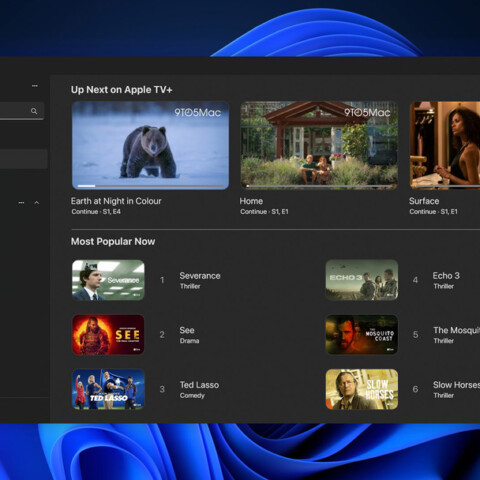The image size is (480, 480).
Task: Click 'Thriller' genre under Severance
Action: [190, 286]
